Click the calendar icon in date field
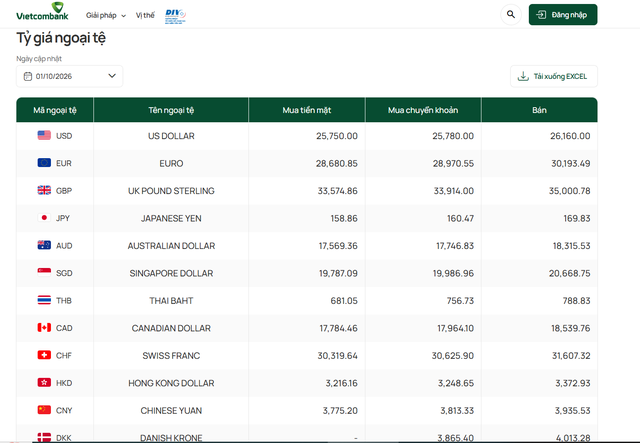Viewport: 640px width, 443px height. pos(28,76)
